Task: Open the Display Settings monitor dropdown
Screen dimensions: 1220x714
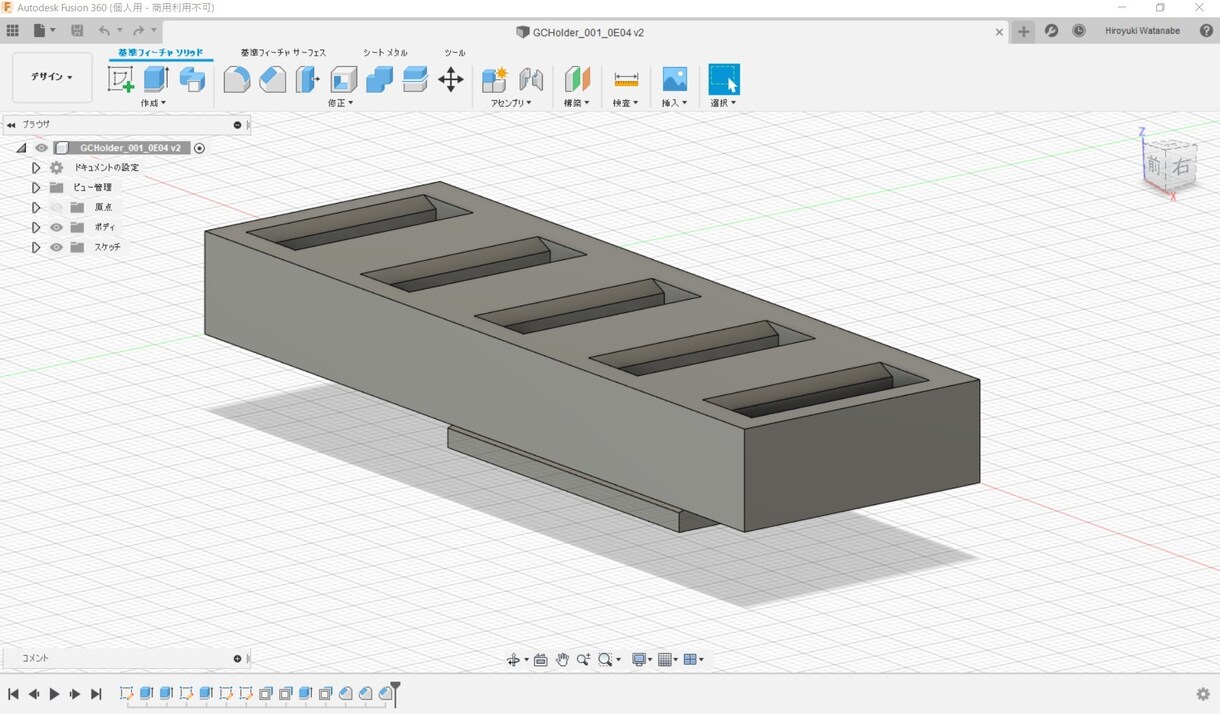Action: (642, 659)
